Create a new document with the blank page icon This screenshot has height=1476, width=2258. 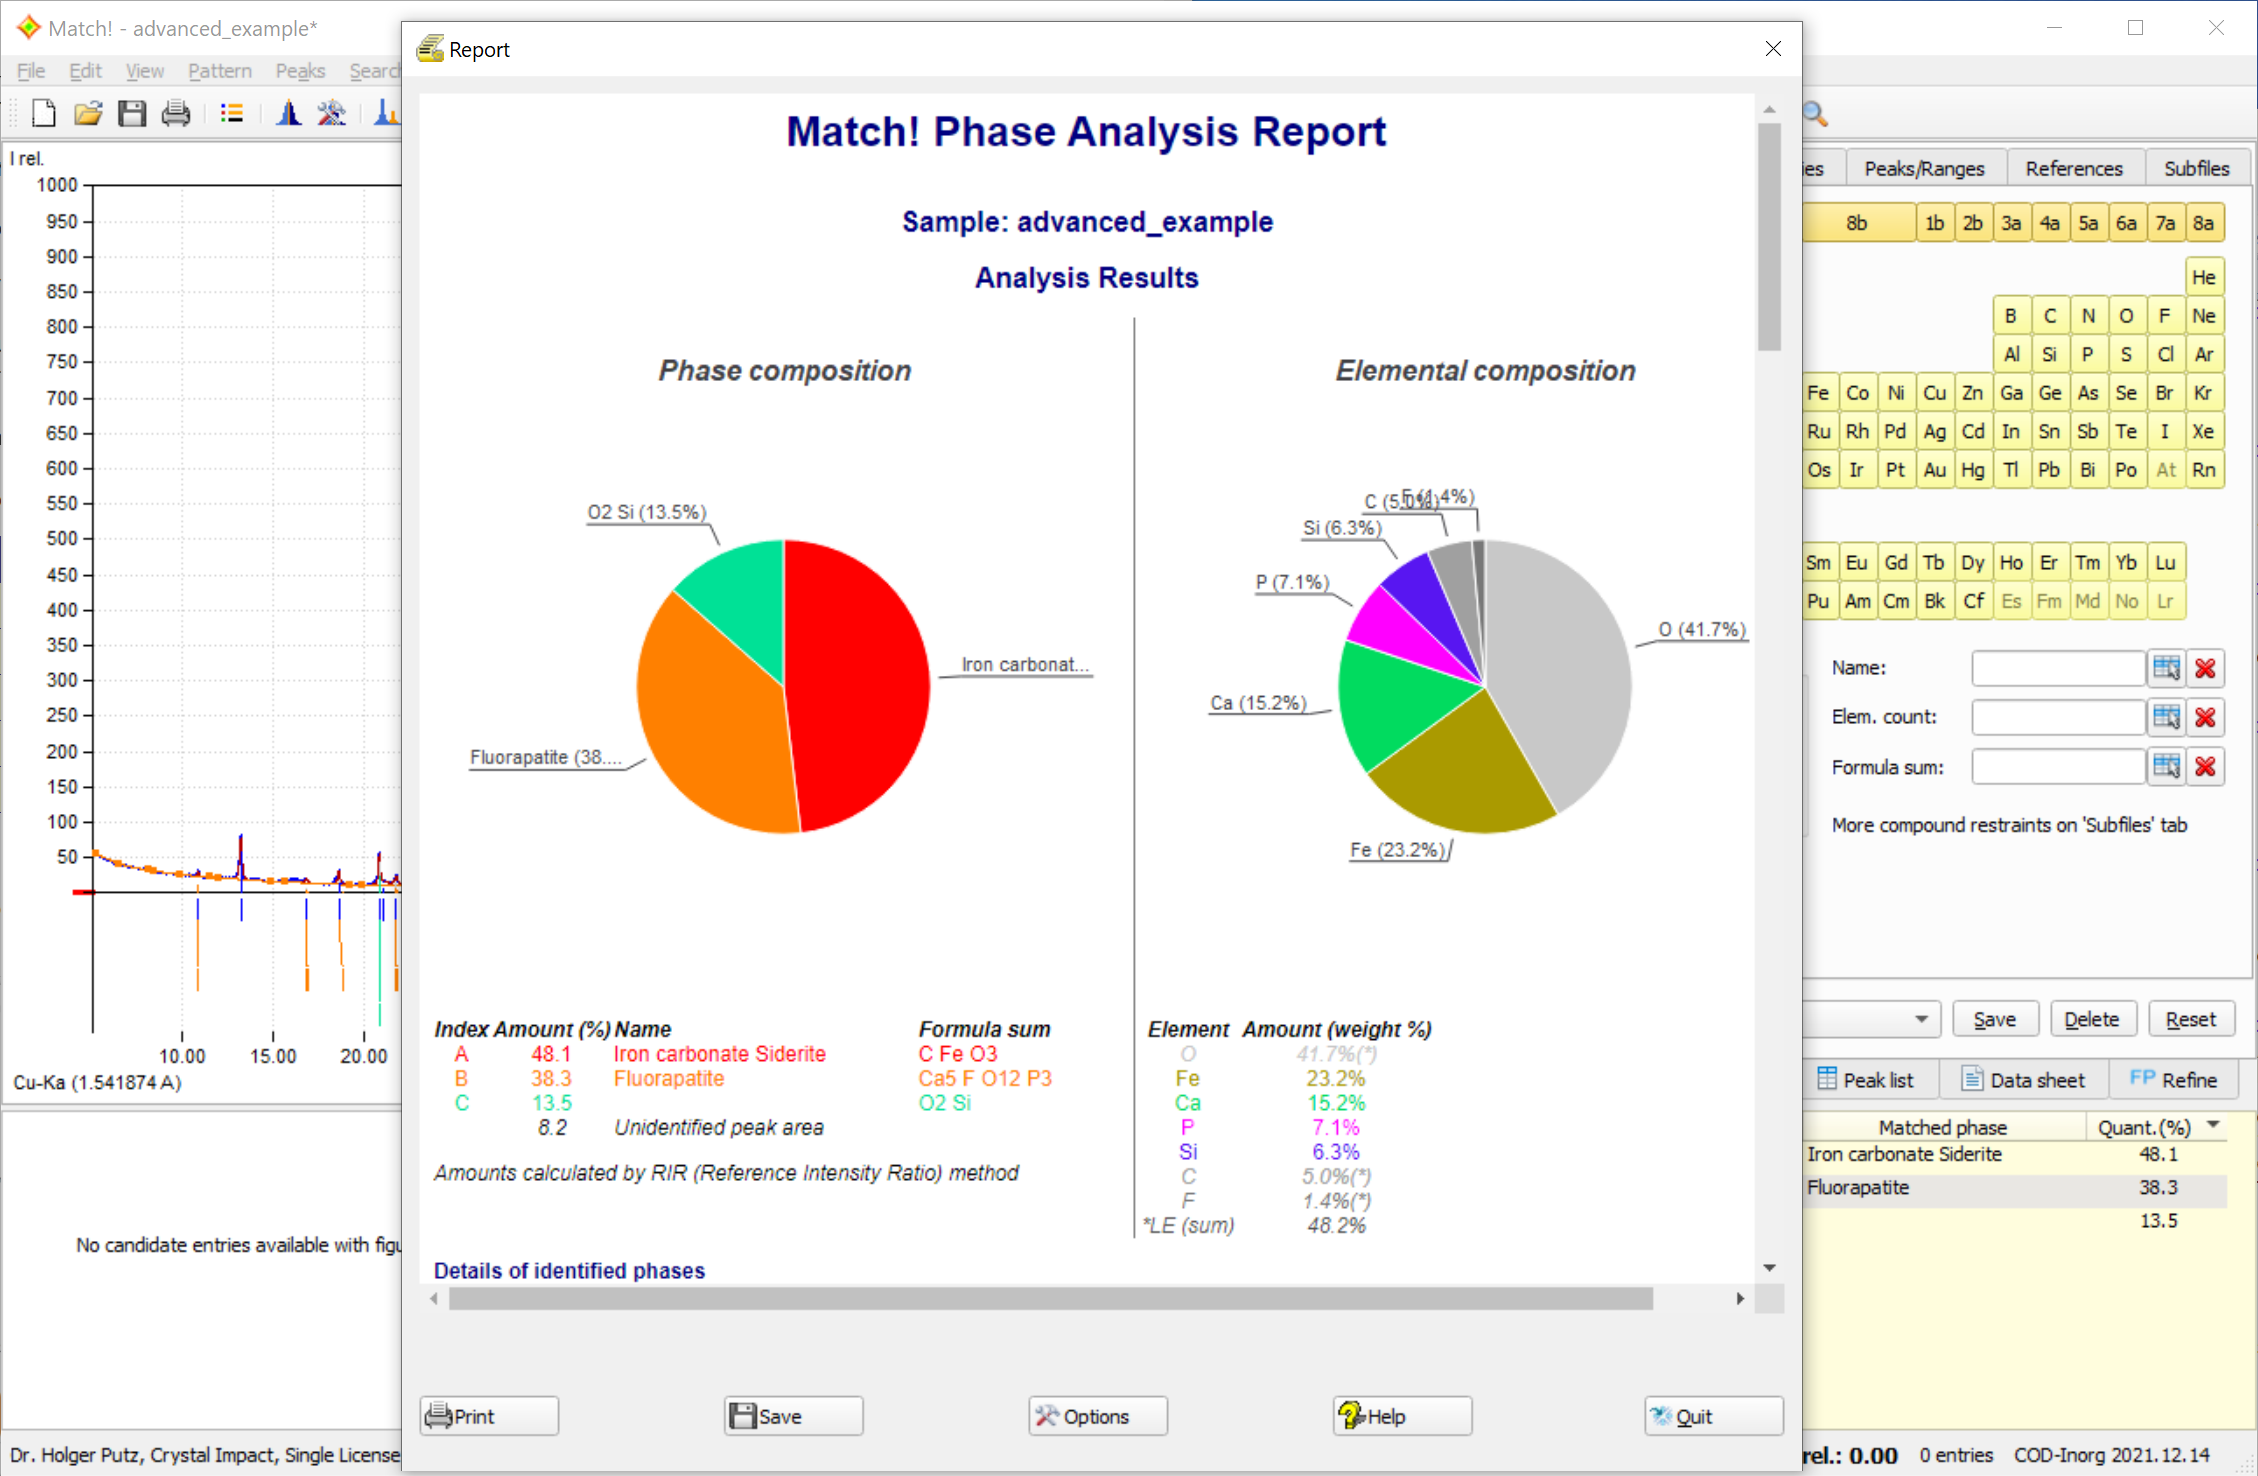[x=42, y=113]
